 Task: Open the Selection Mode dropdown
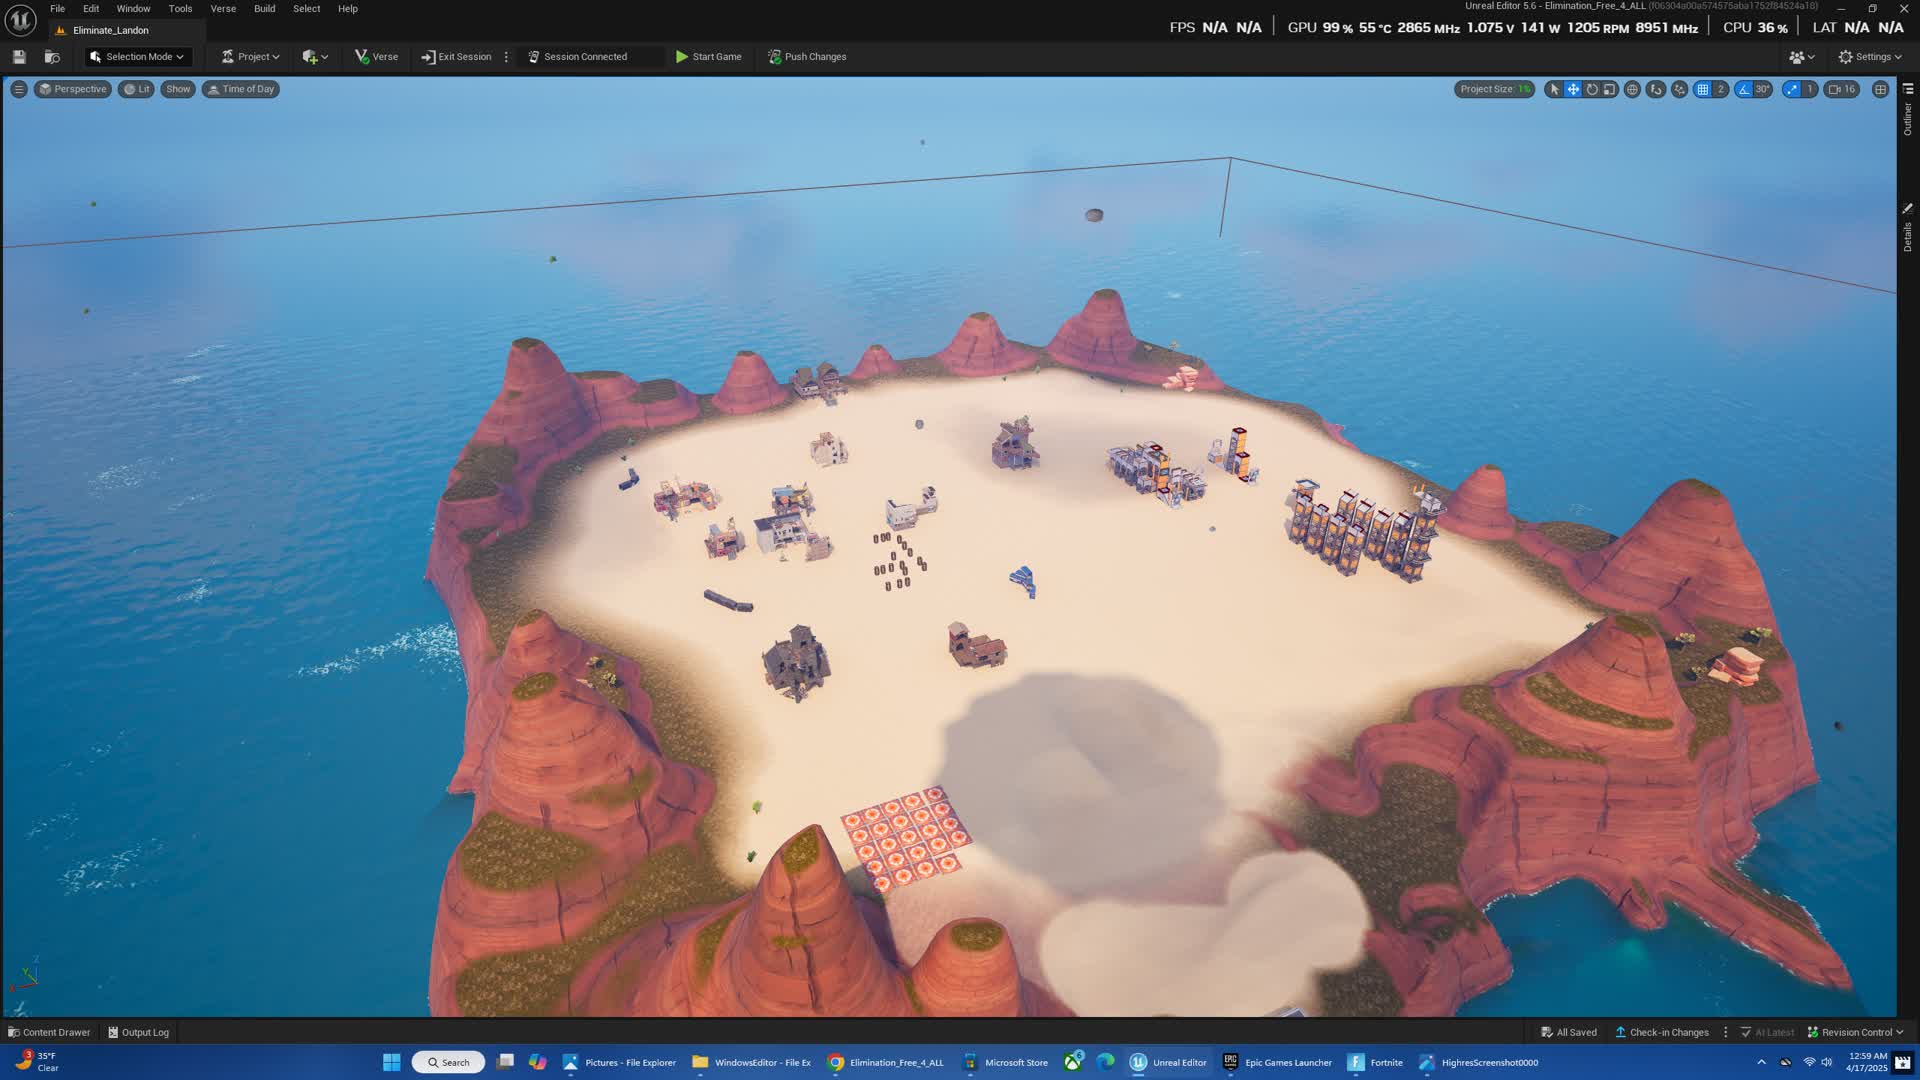click(137, 57)
